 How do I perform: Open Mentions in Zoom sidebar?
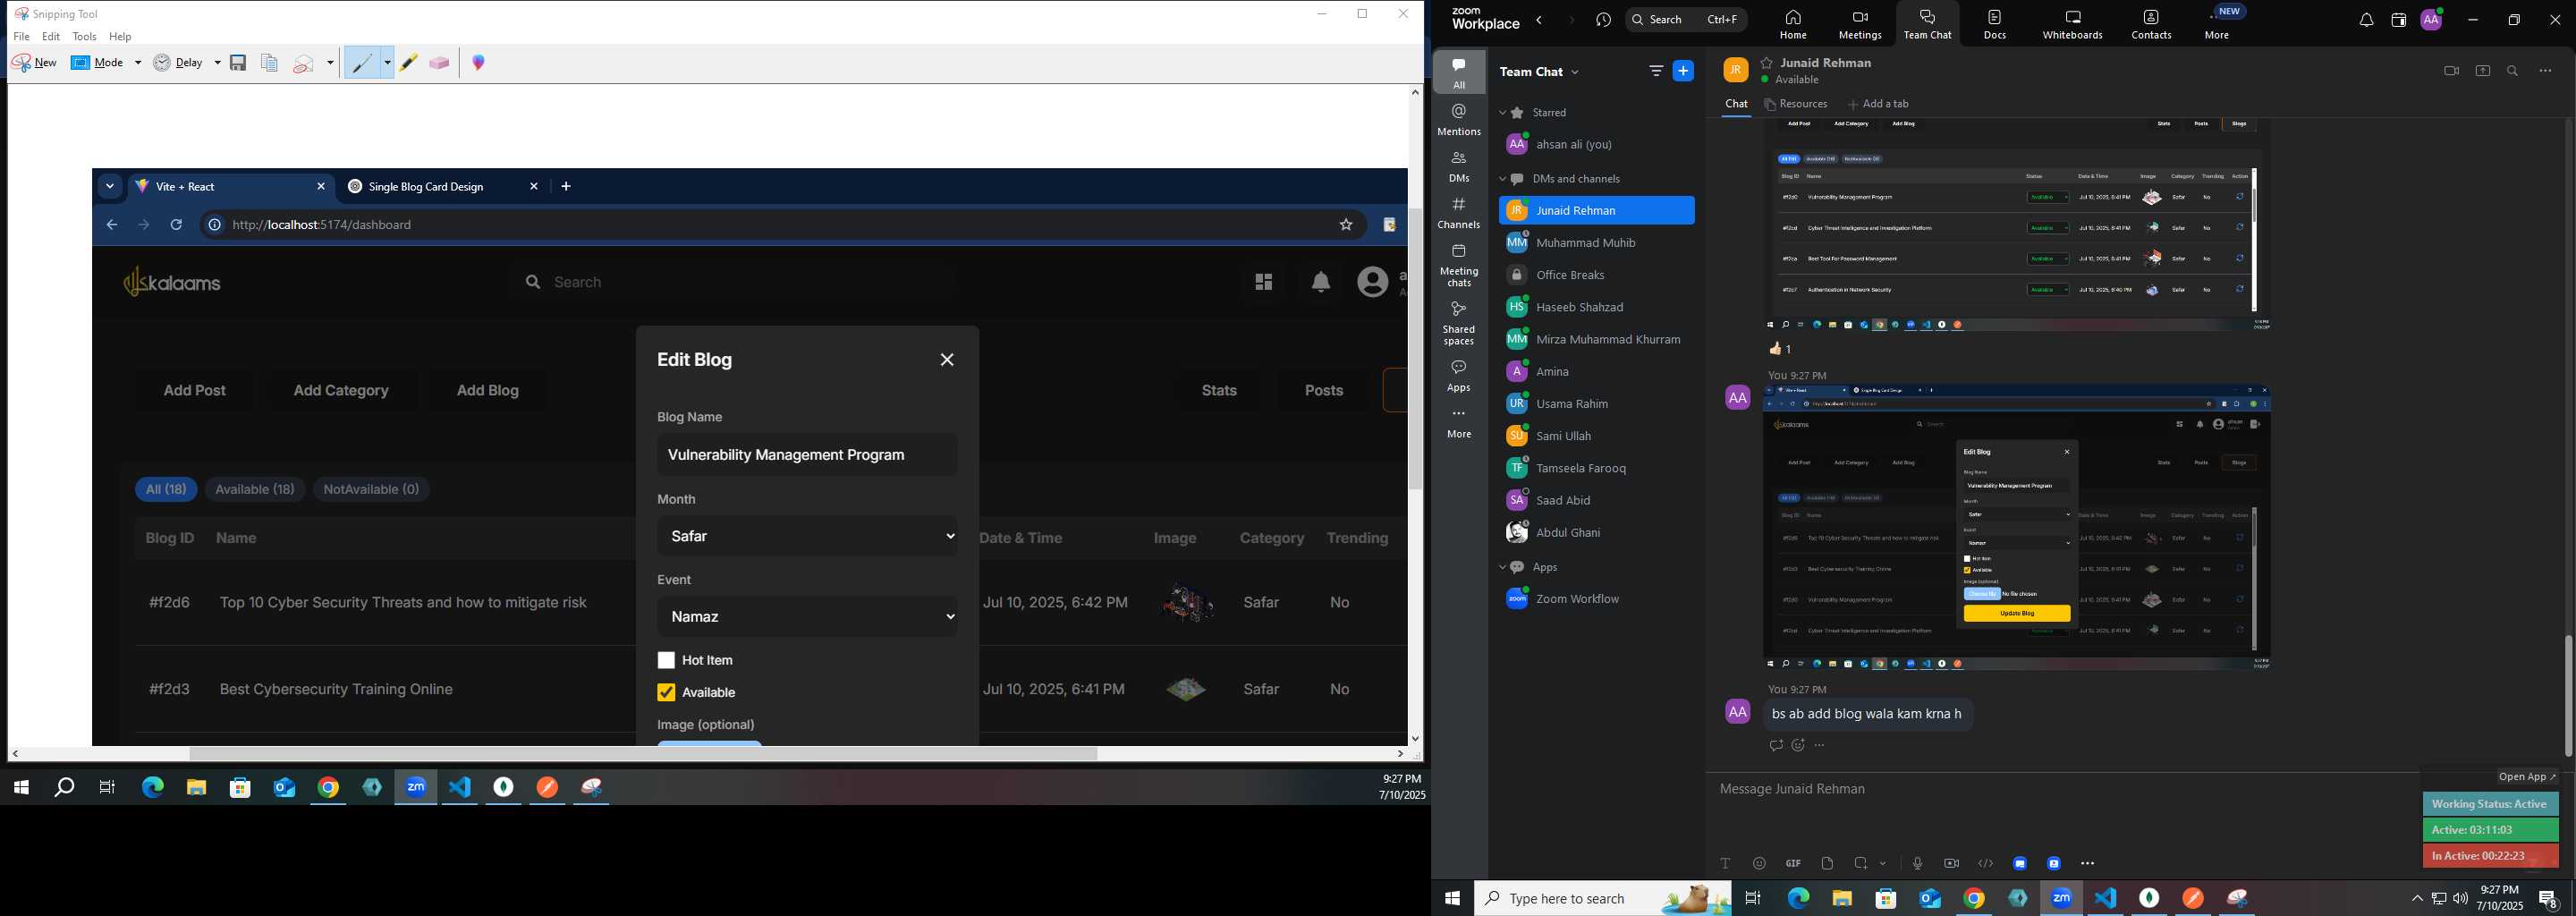click(x=1459, y=119)
